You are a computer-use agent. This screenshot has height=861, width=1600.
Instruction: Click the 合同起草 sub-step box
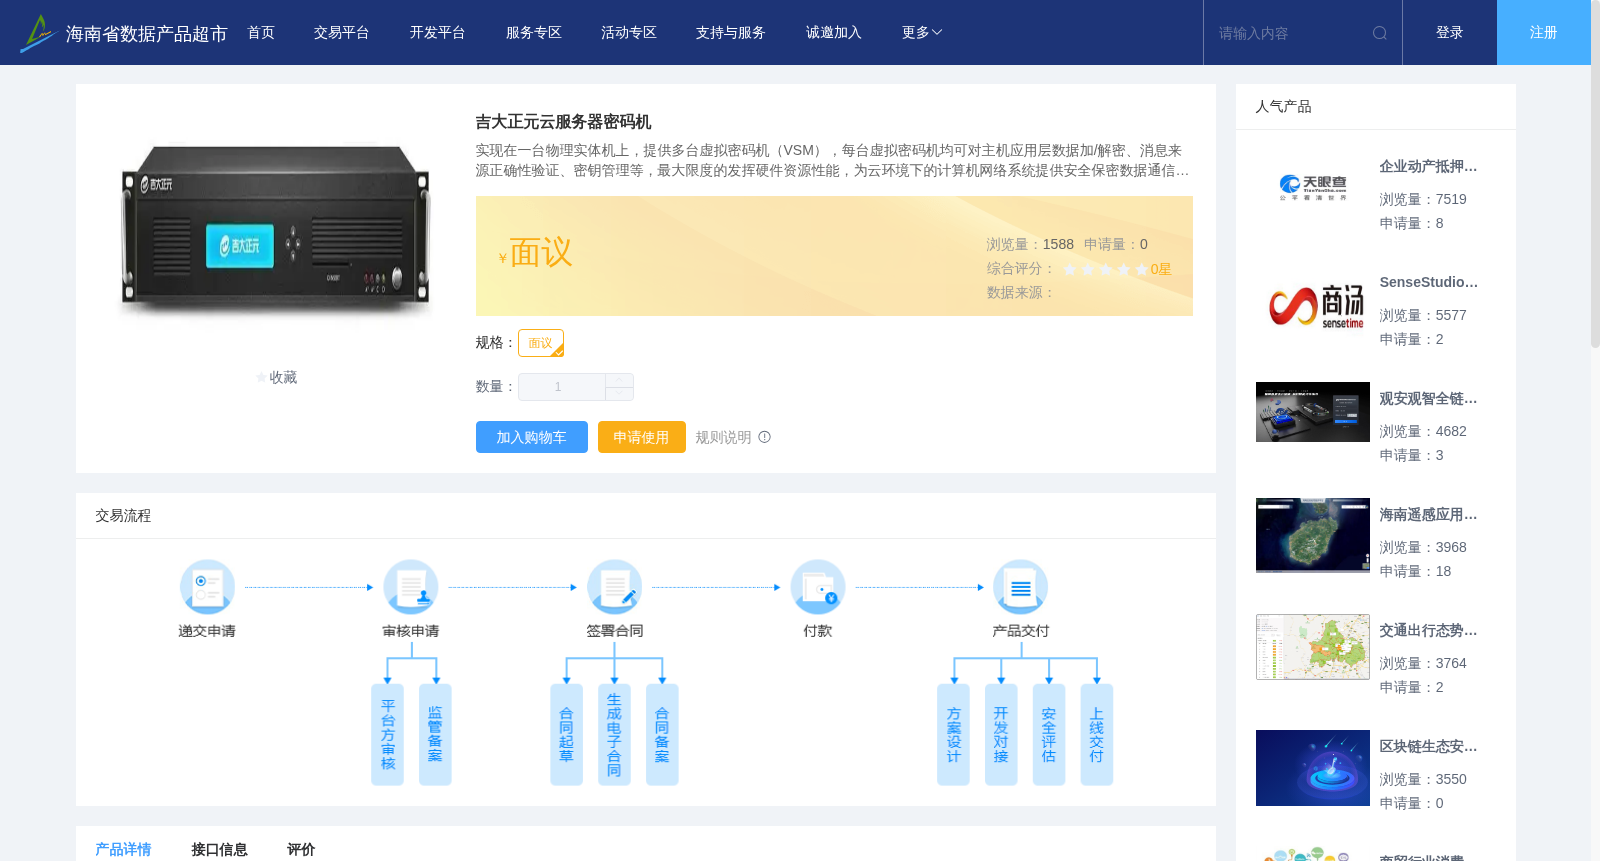pyautogui.click(x=566, y=735)
